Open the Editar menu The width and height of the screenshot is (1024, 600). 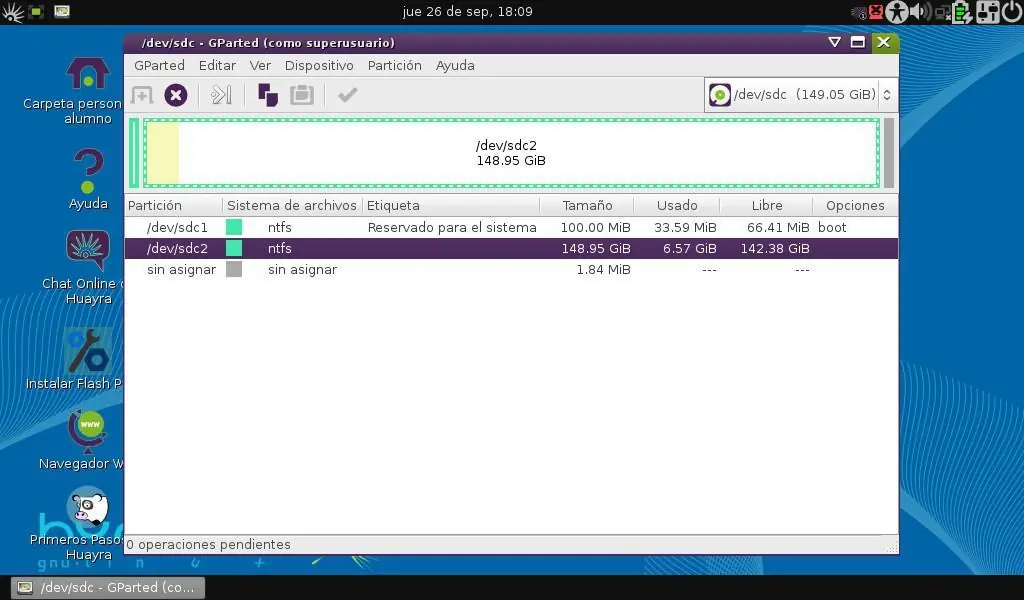pyautogui.click(x=217, y=65)
